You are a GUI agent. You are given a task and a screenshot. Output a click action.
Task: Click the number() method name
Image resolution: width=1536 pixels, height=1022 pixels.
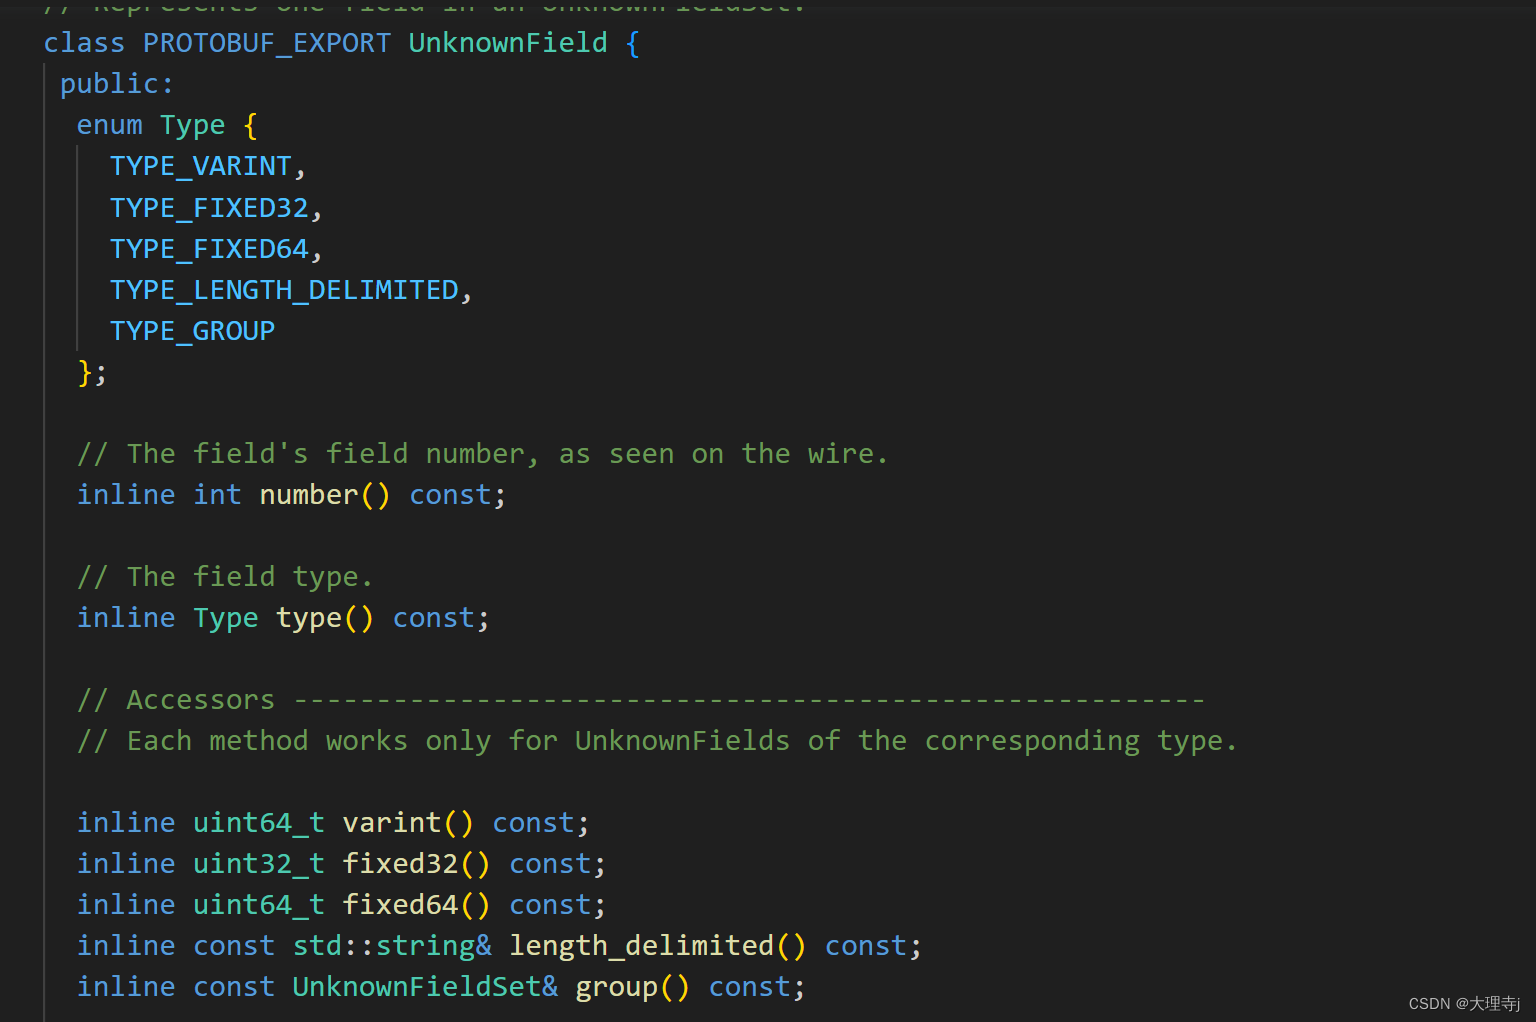tap(309, 495)
